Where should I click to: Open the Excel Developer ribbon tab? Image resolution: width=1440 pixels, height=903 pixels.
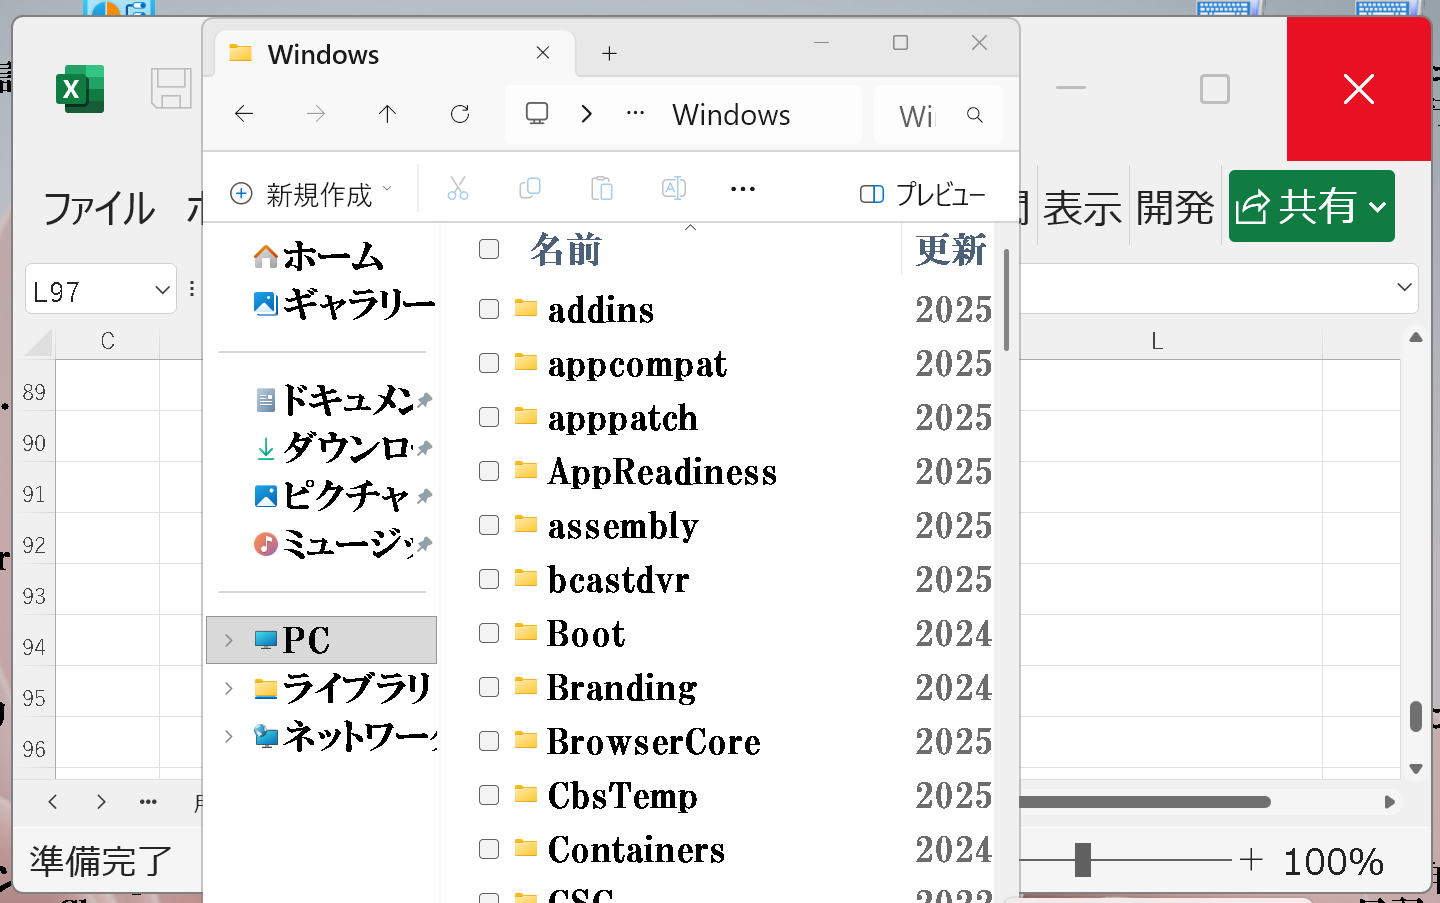pos(1175,208)
